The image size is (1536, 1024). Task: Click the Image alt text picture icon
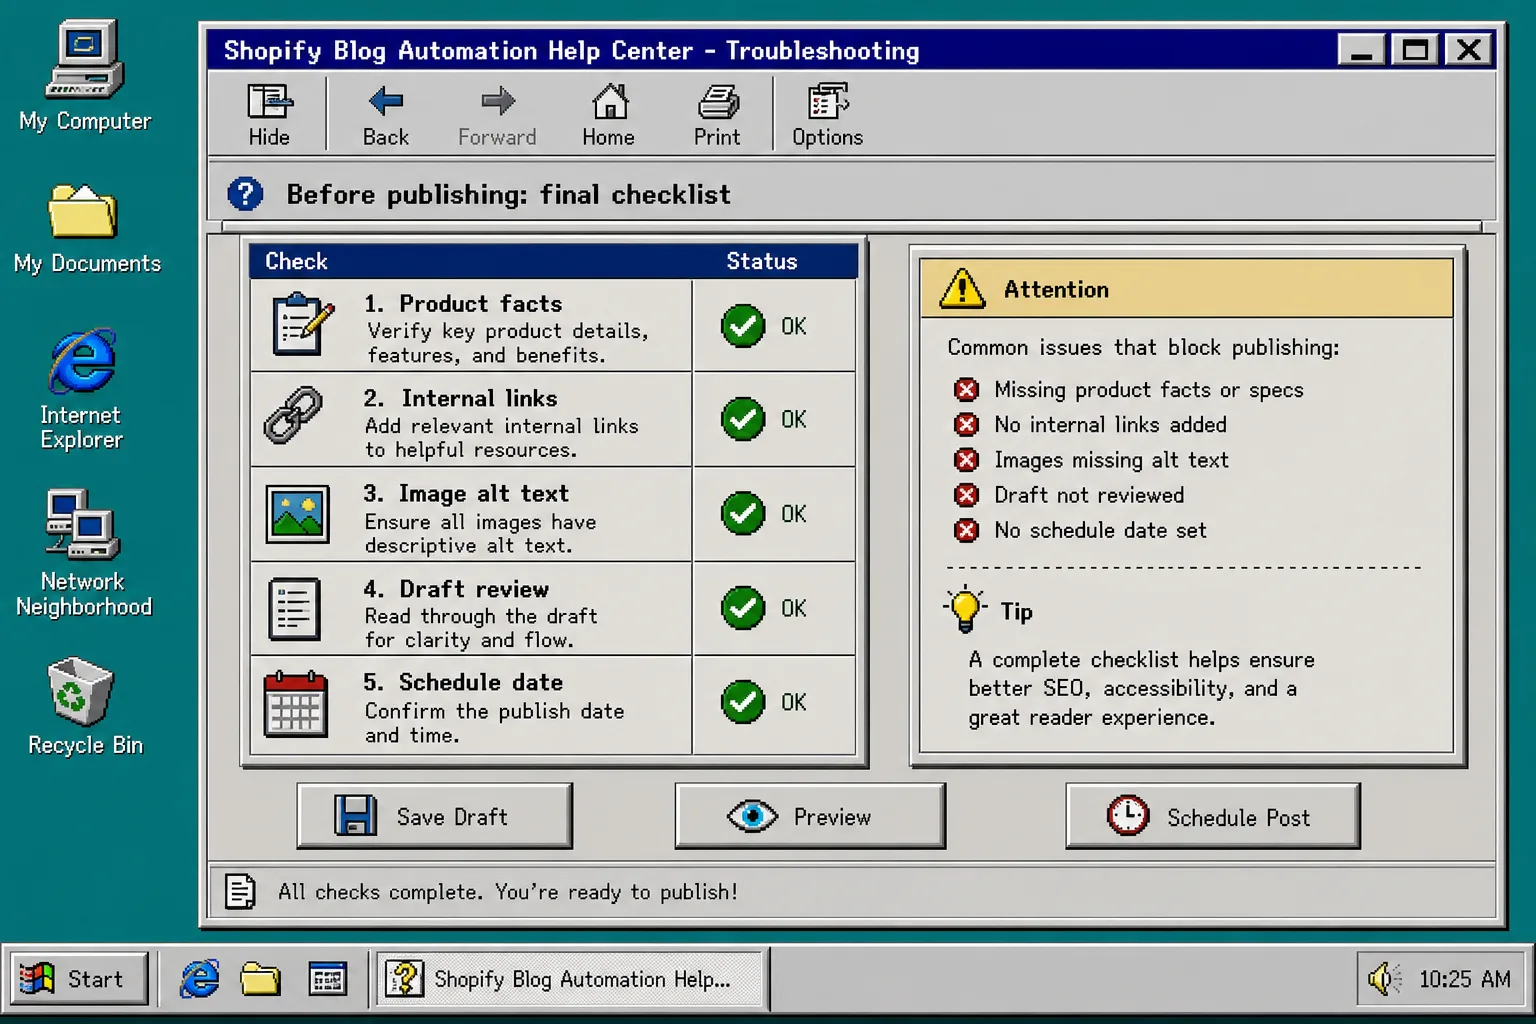[297, 514]
